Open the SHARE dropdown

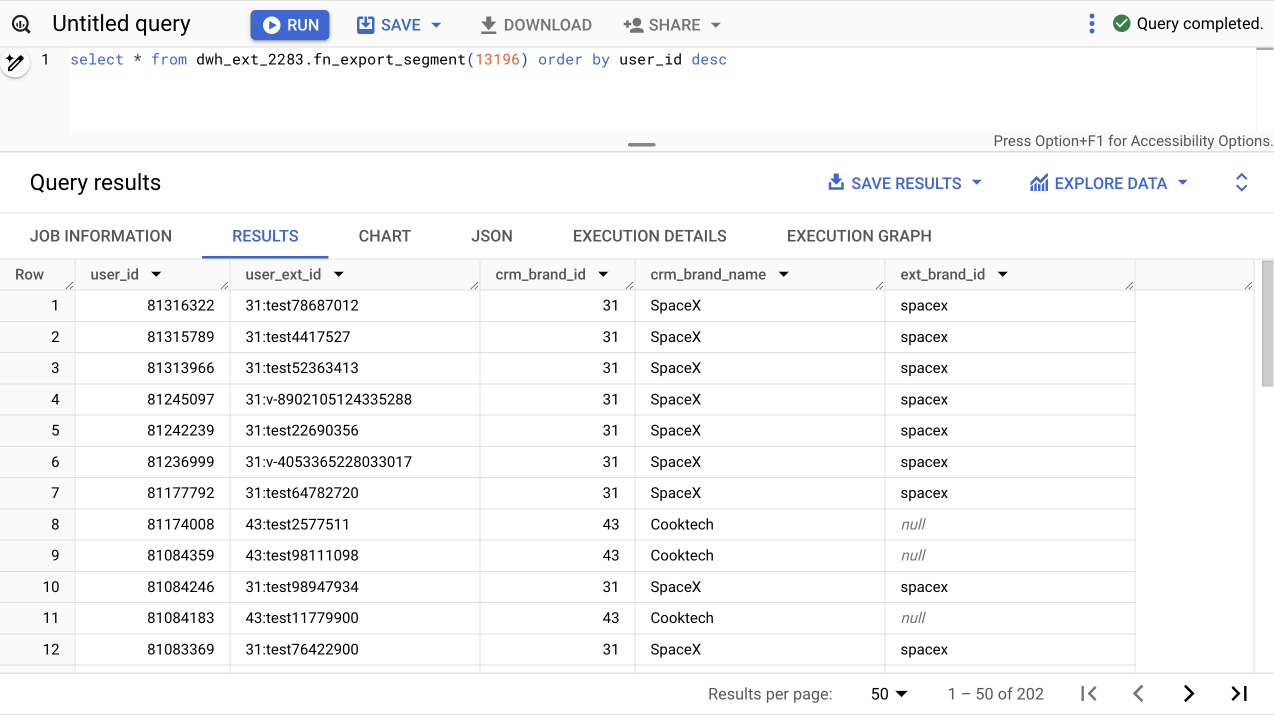tap(672, 25)
